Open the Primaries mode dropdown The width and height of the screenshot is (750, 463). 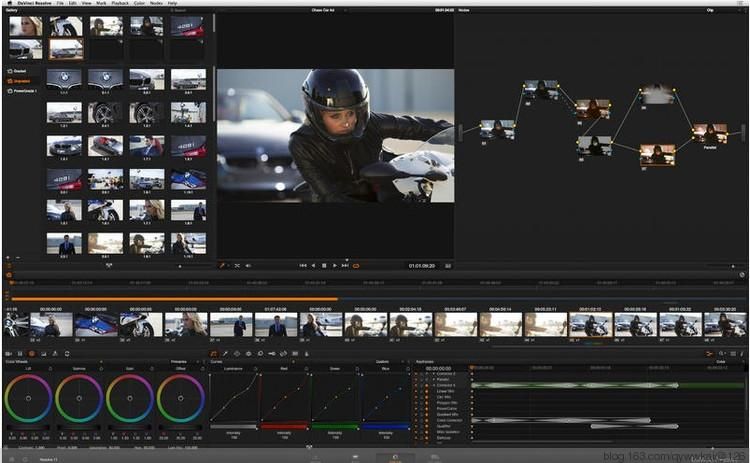tap(180, 361)
